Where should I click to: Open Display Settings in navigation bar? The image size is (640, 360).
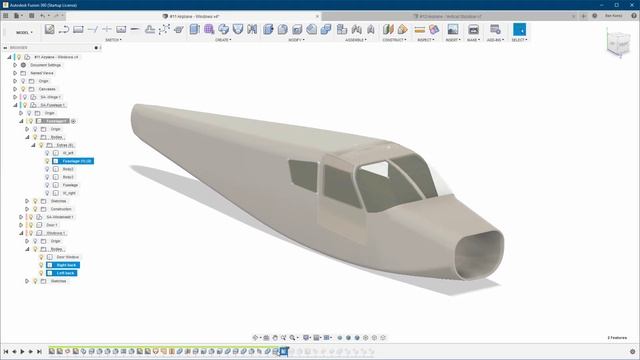click(306, 338)
